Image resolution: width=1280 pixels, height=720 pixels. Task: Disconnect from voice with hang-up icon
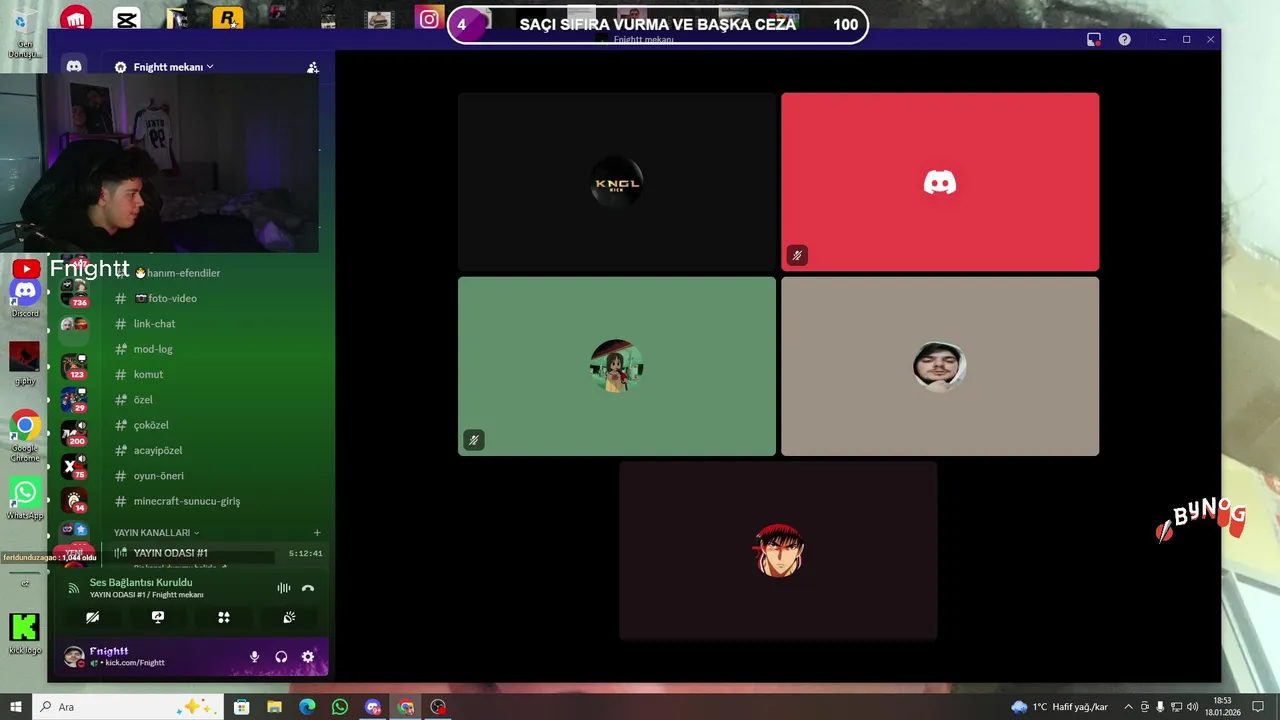pos(308,588)
